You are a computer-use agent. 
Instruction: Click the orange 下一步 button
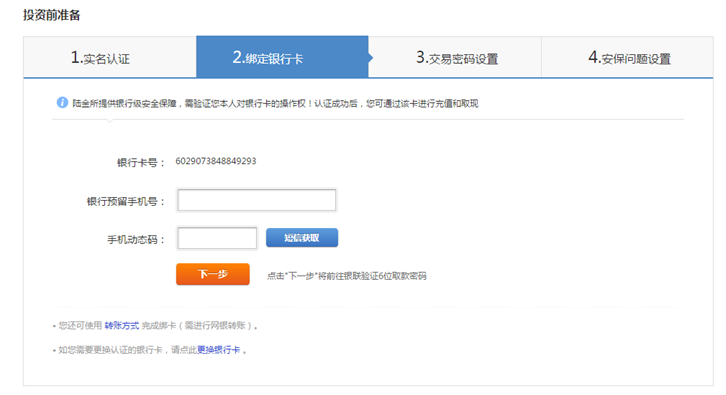click(213, 274)
